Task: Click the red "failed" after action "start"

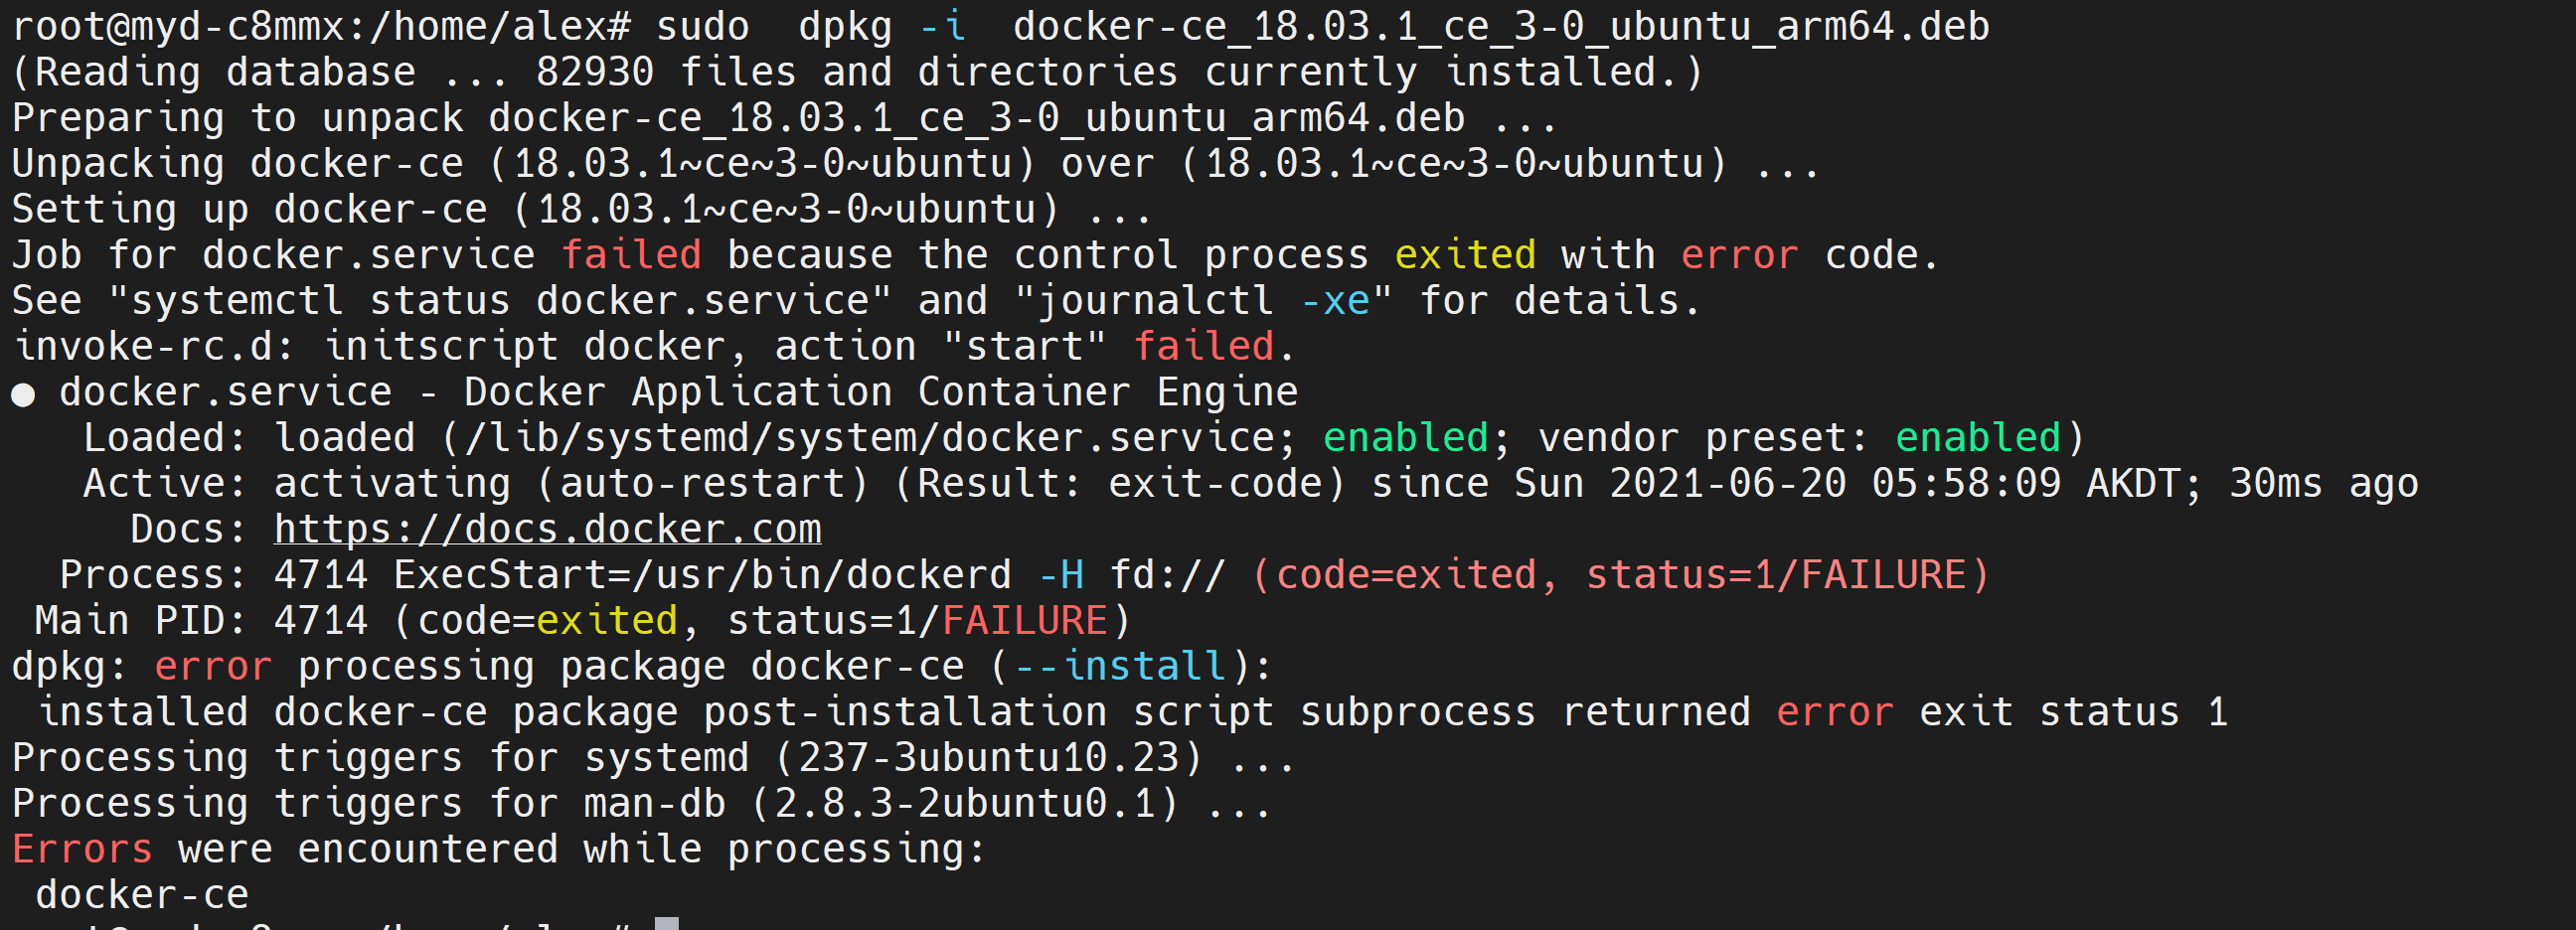Action: coord(1203,347)
